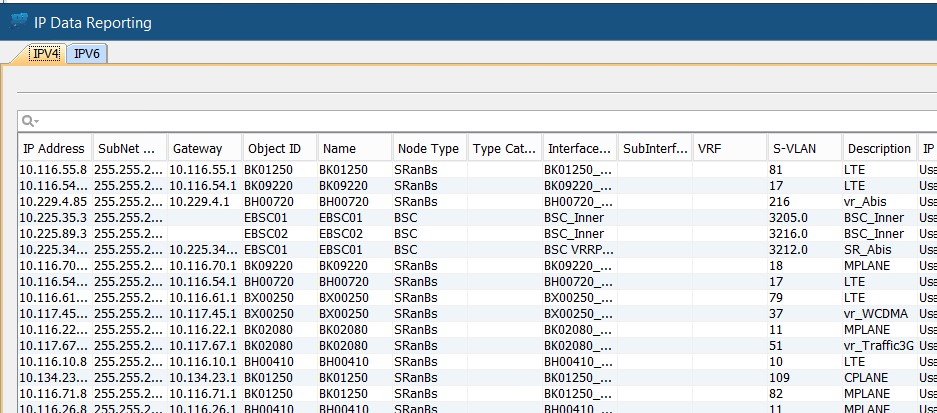
Task: Click the Object ID column header
Action: (x=277, y=148)
